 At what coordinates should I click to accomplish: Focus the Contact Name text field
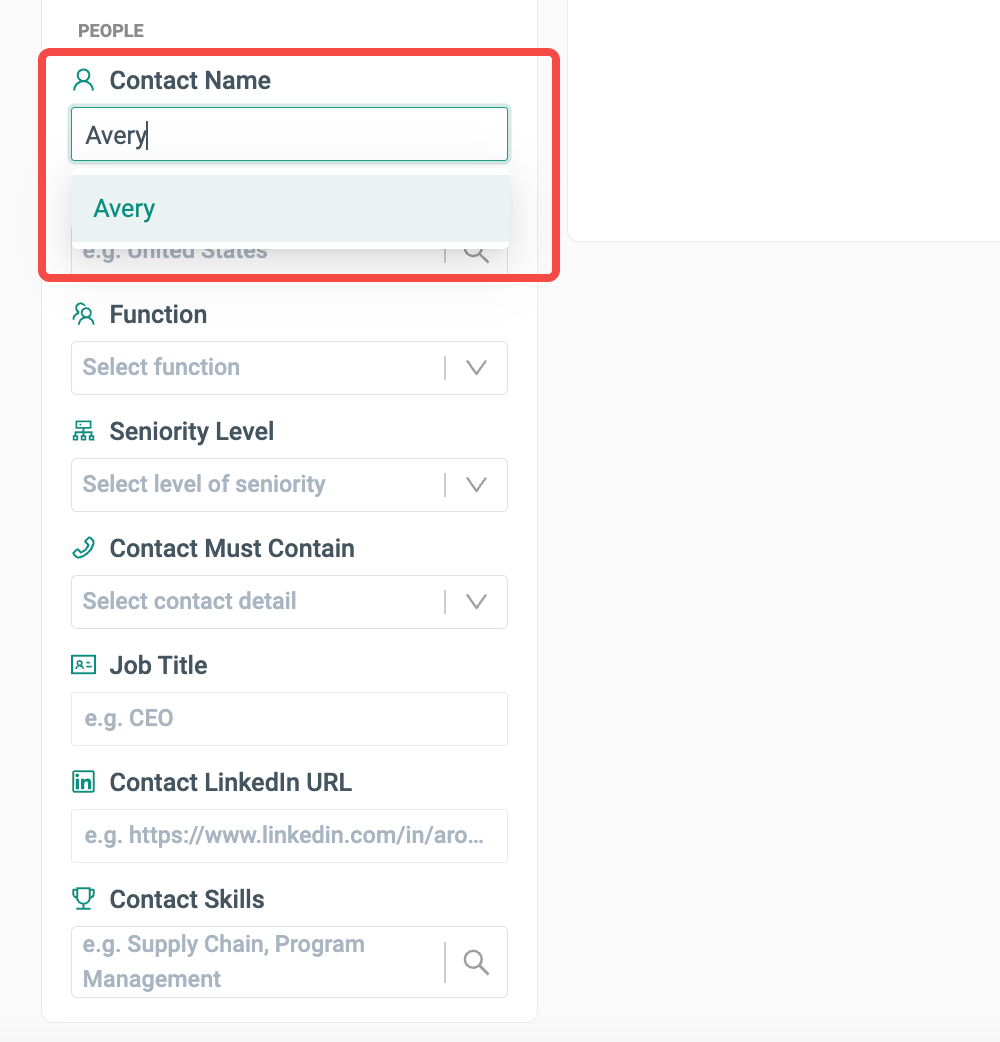coord(290,135)
